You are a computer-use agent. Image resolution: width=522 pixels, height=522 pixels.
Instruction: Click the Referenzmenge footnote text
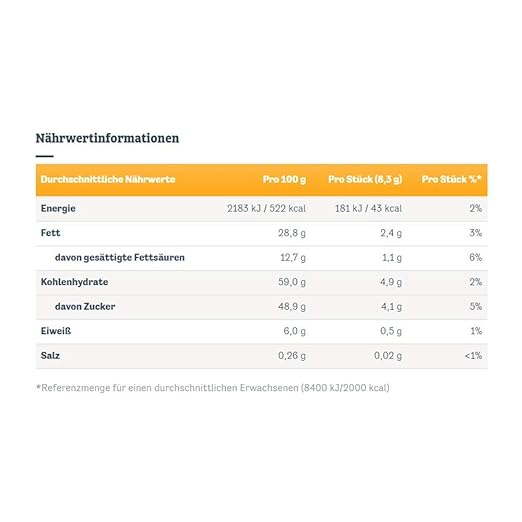213,388
